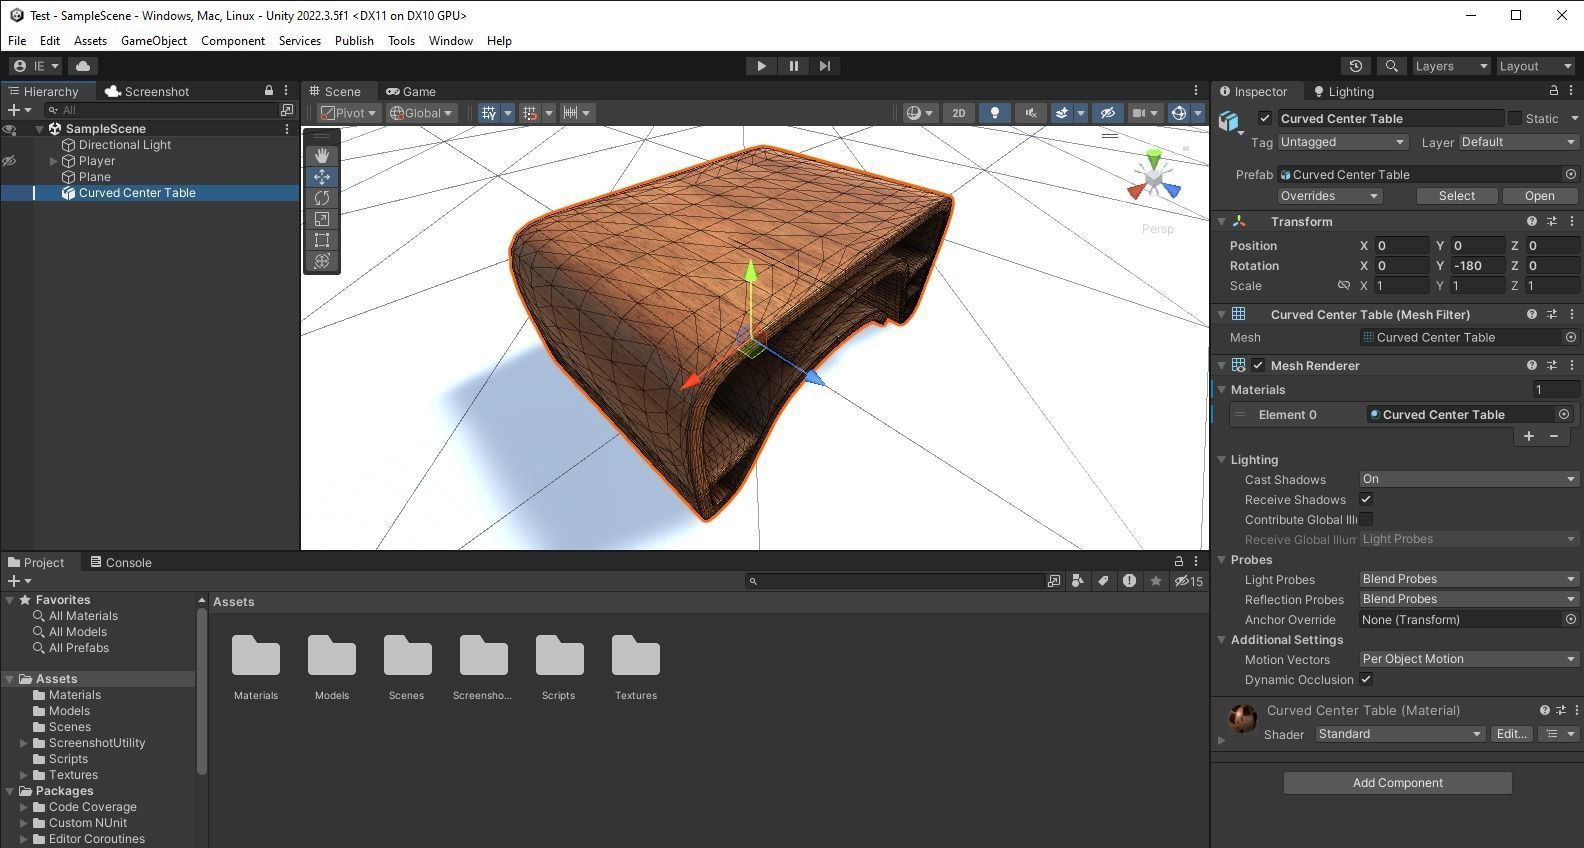
Task: Open the Tag dropdown
Action: (x=1343, y=142)
